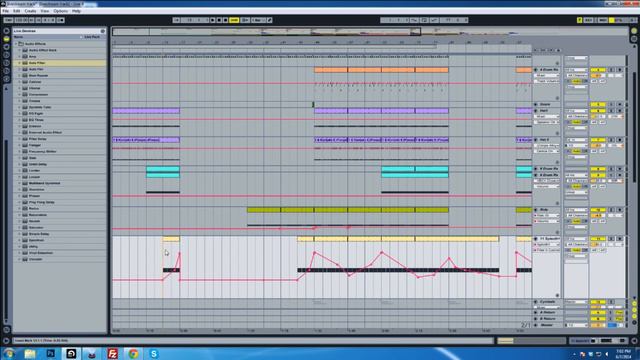Expand the Audio Effect Rack presets arrow

(19, 50)
